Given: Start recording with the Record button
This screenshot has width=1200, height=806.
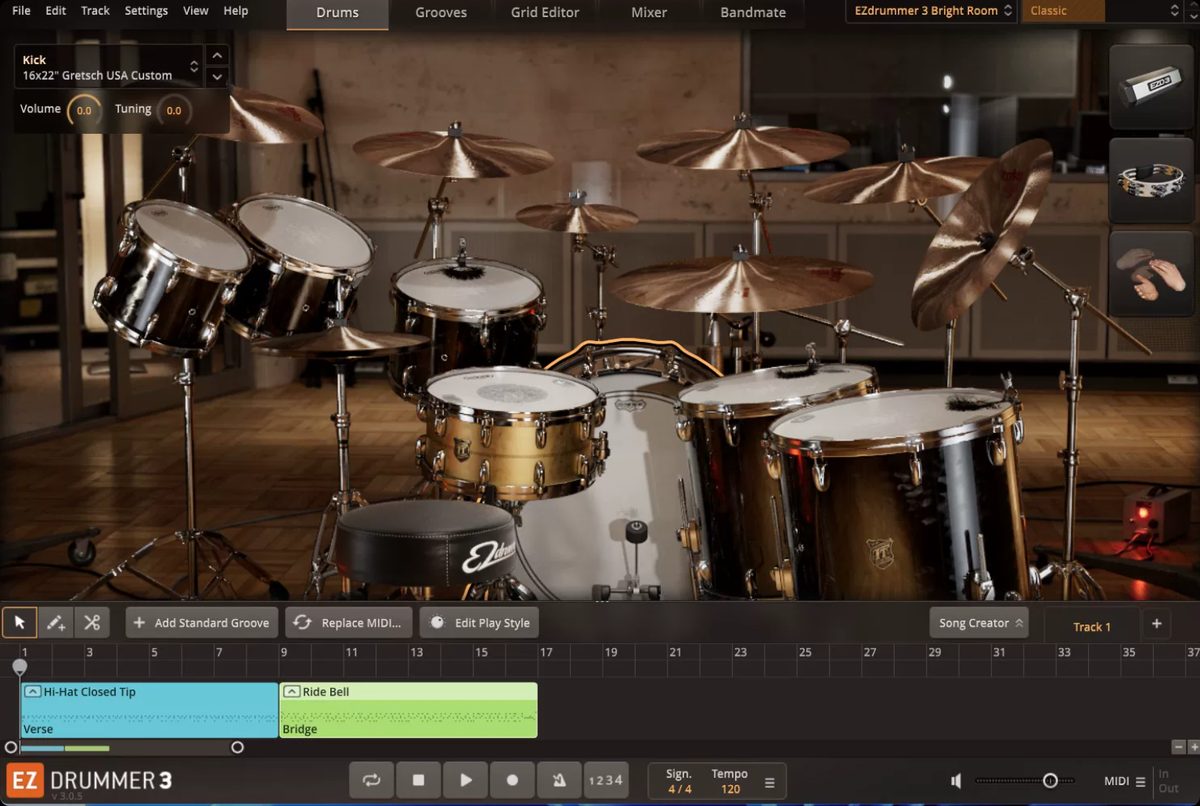Looking at the screenshot, I should click(x=513, y=780).
